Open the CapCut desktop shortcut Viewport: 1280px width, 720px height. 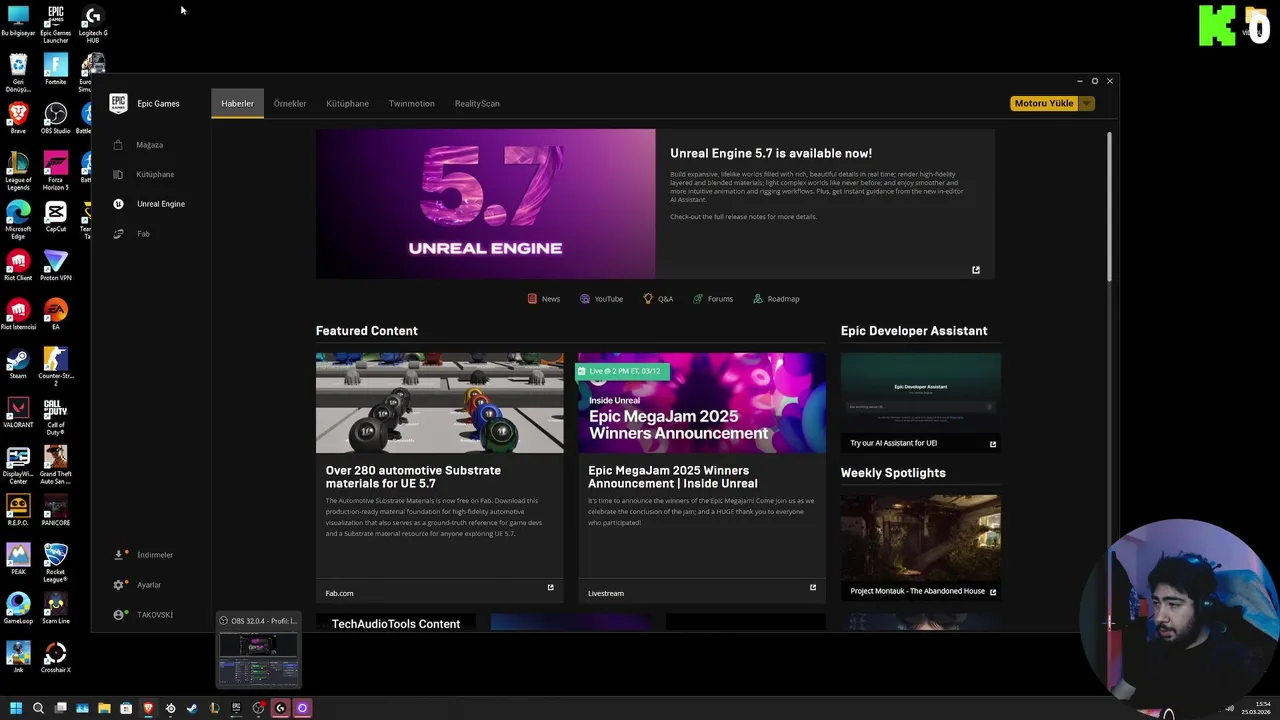pyautogui.click(x=55, y=216)
